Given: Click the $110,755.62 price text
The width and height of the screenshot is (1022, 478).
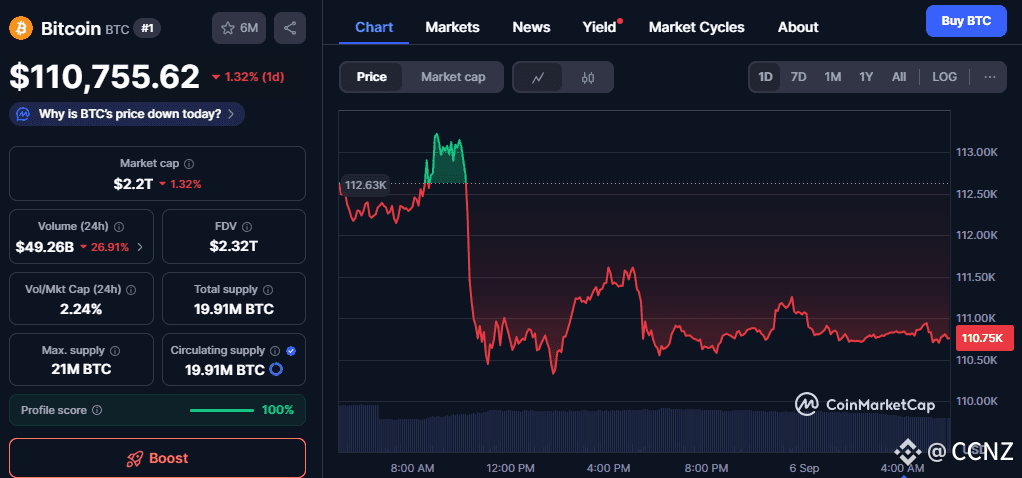Looking at the screenshot, I should point(104,77).
